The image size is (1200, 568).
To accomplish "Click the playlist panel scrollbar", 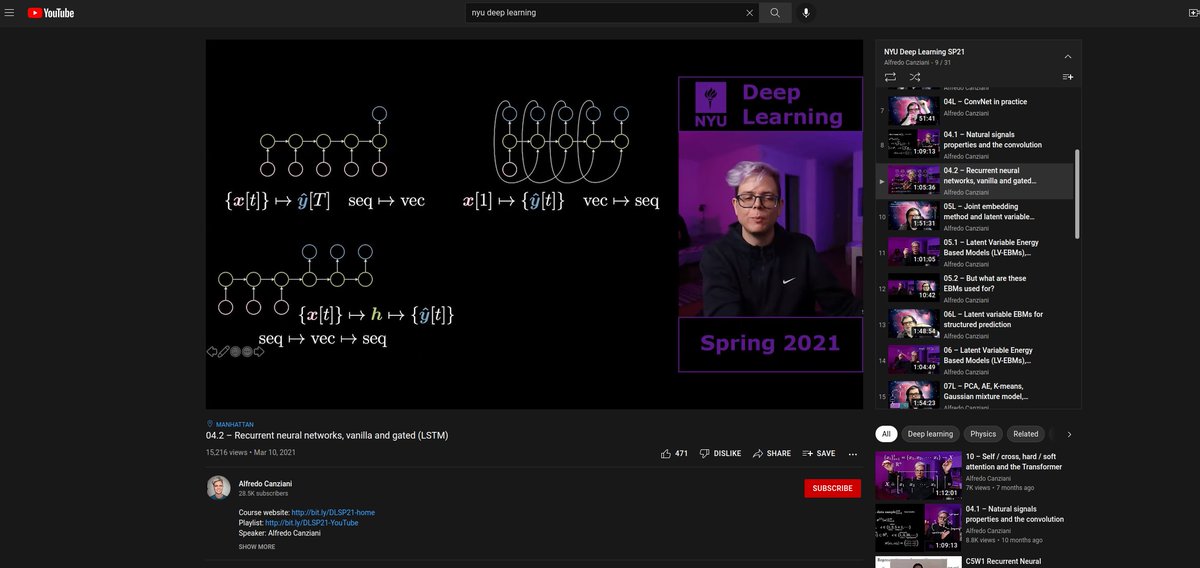I will point(1077,195).
